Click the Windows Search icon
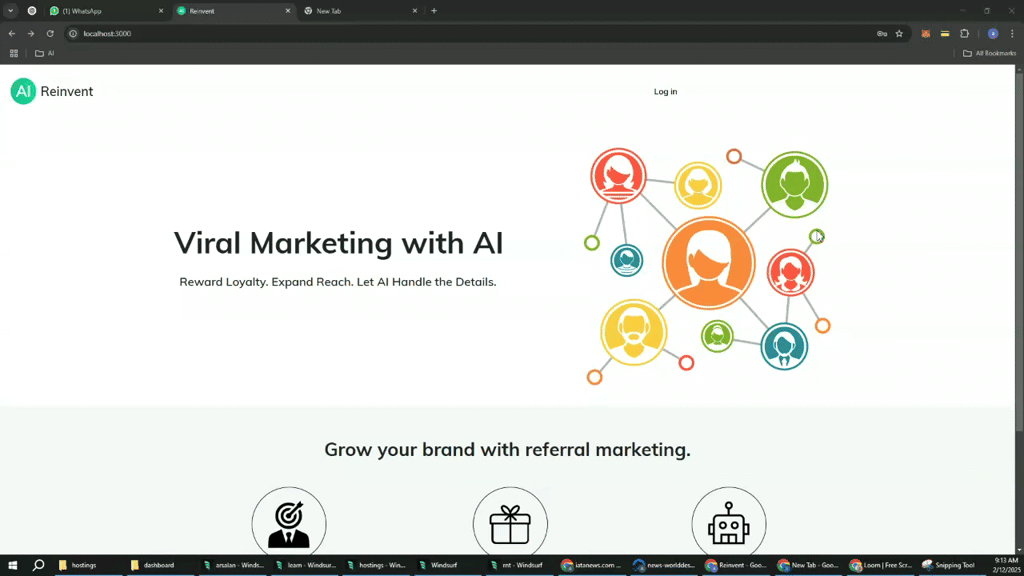 tap(38, 565)
